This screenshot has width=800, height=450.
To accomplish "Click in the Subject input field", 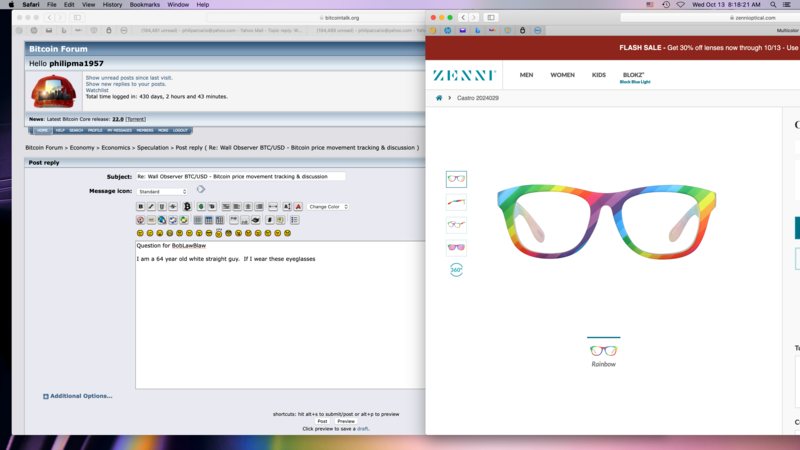I will point(240,177).
